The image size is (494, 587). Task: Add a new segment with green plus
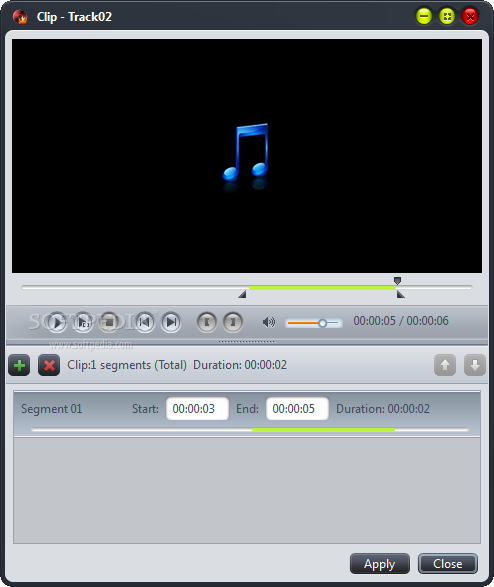click(19, 365)
